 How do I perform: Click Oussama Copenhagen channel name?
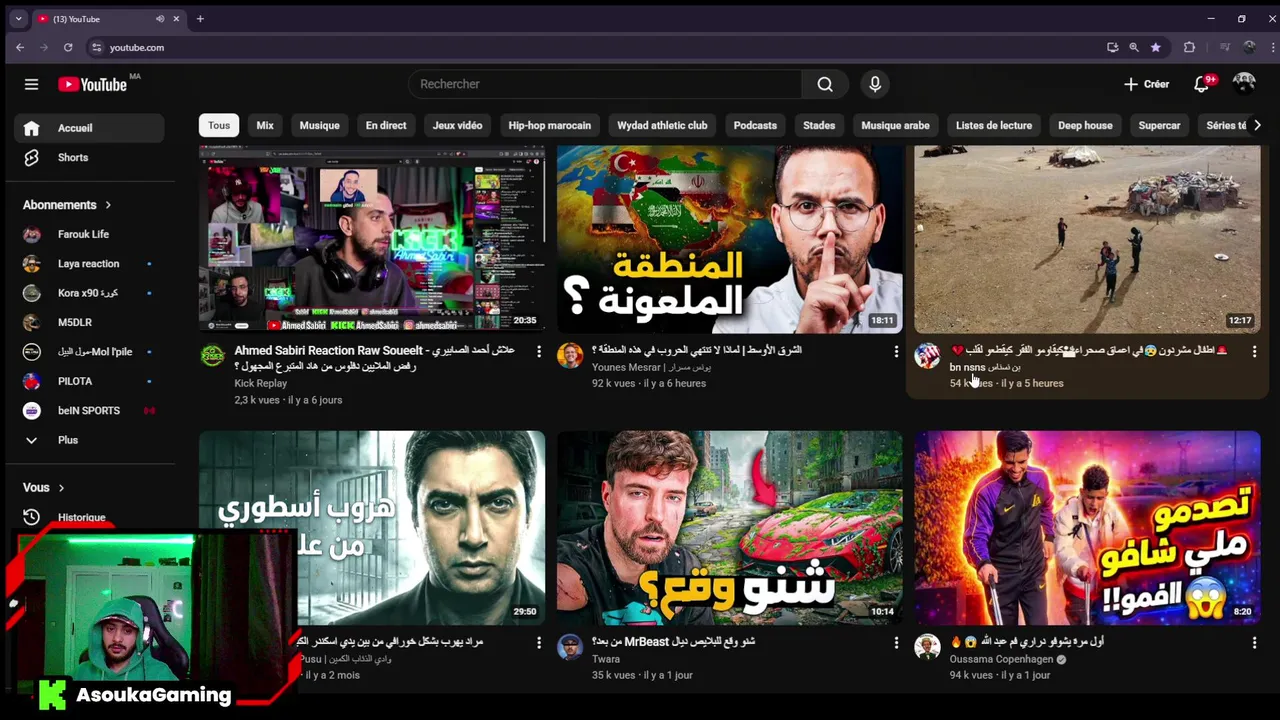click(x=1001, y=659)
